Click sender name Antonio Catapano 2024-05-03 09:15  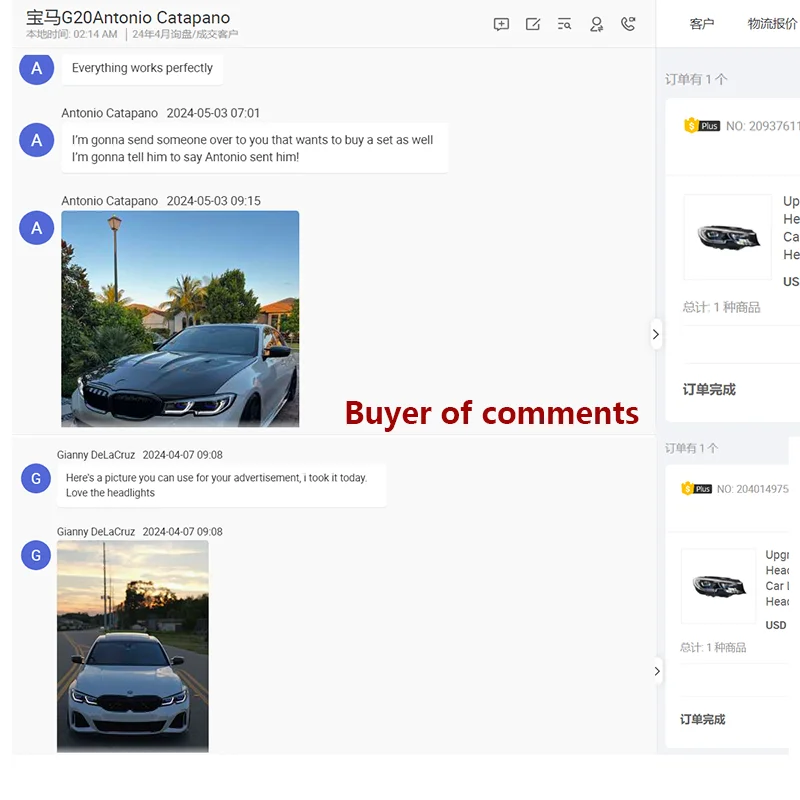[x=161, y=201]
